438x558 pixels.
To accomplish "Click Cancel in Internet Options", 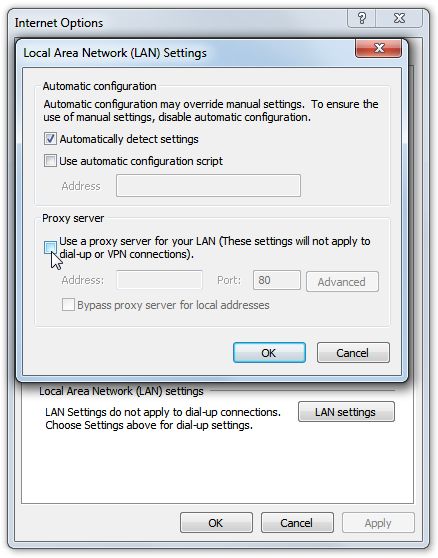I will [297, 523].
